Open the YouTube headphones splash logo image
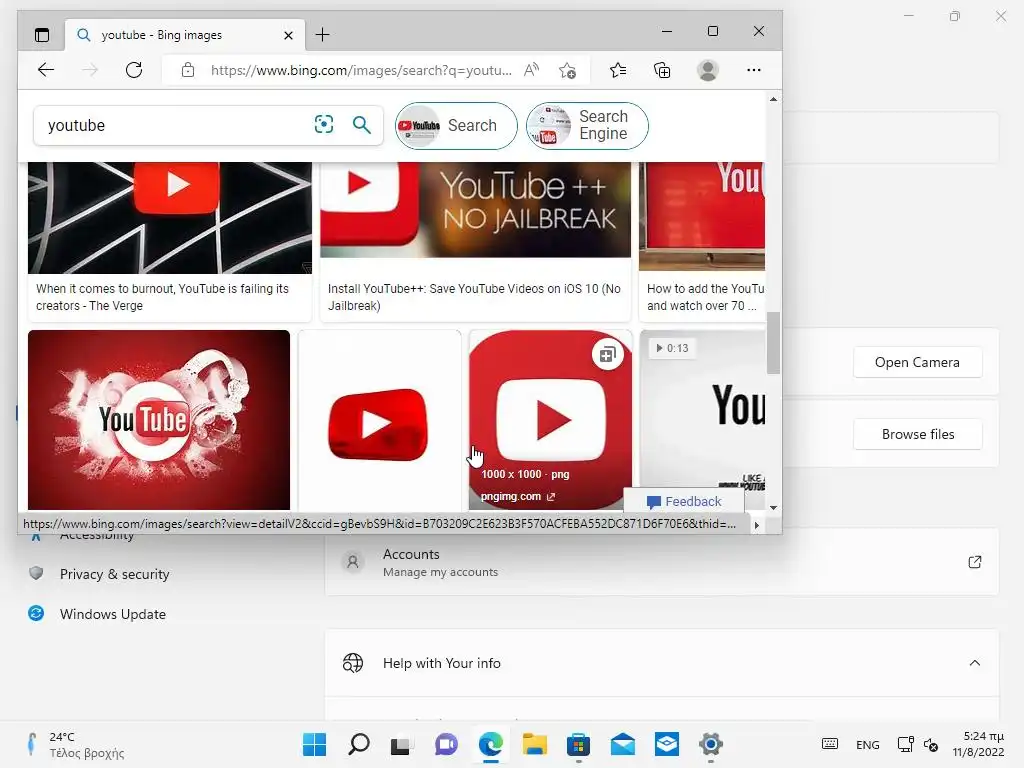Screen dimensions: 1024x768 [159, 420]
